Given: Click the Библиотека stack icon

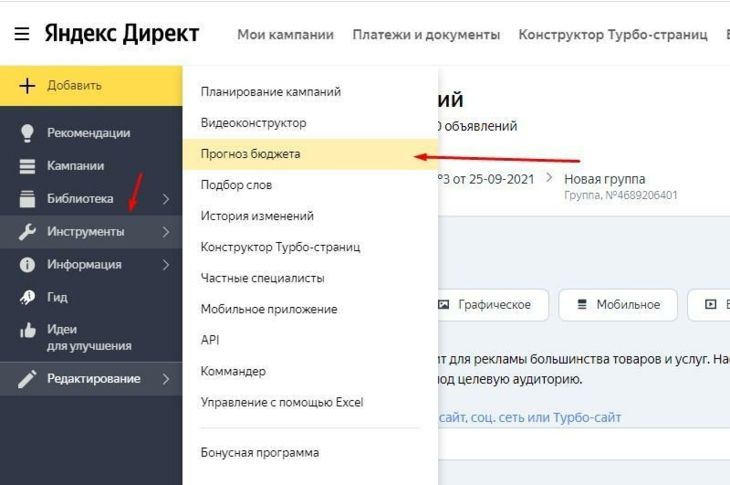Looking at the screenshot, I should [x=27, y=199].
